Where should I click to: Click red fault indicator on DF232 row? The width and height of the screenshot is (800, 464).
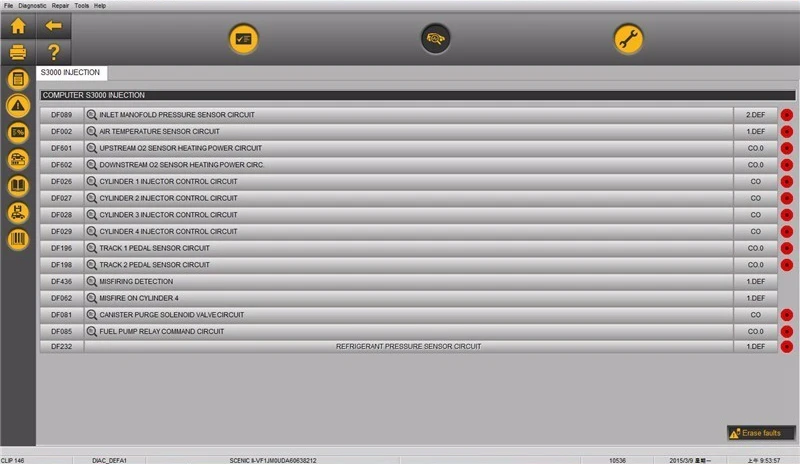(x=787, y=347)
